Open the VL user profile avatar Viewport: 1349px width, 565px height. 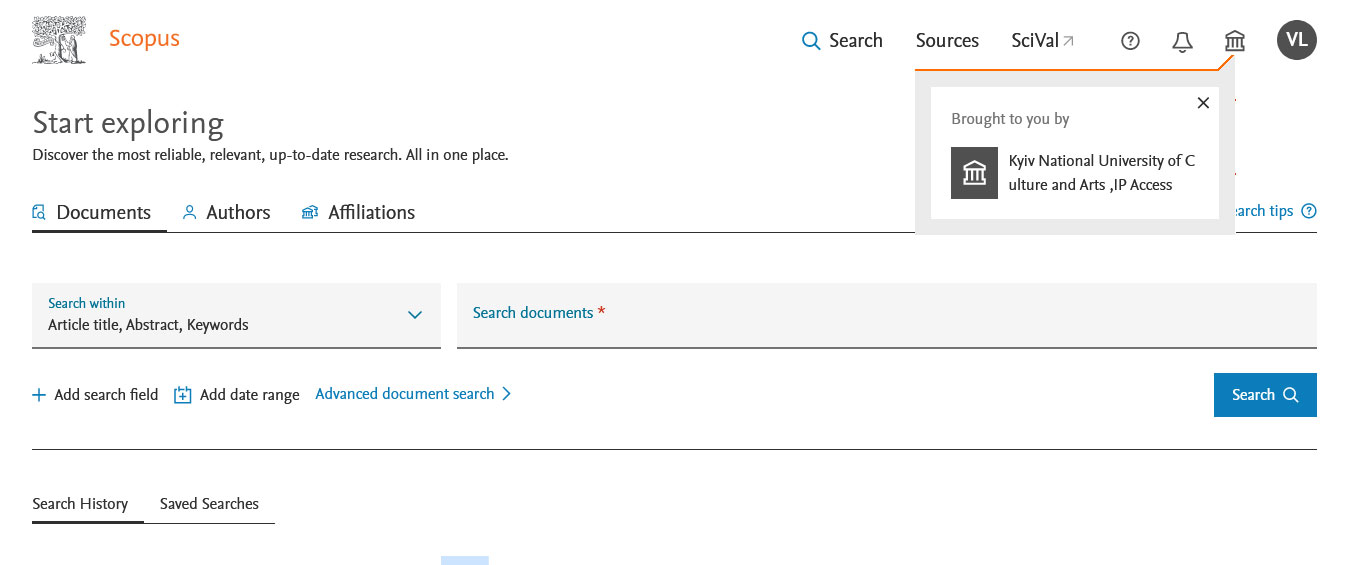coord(1296,40)
